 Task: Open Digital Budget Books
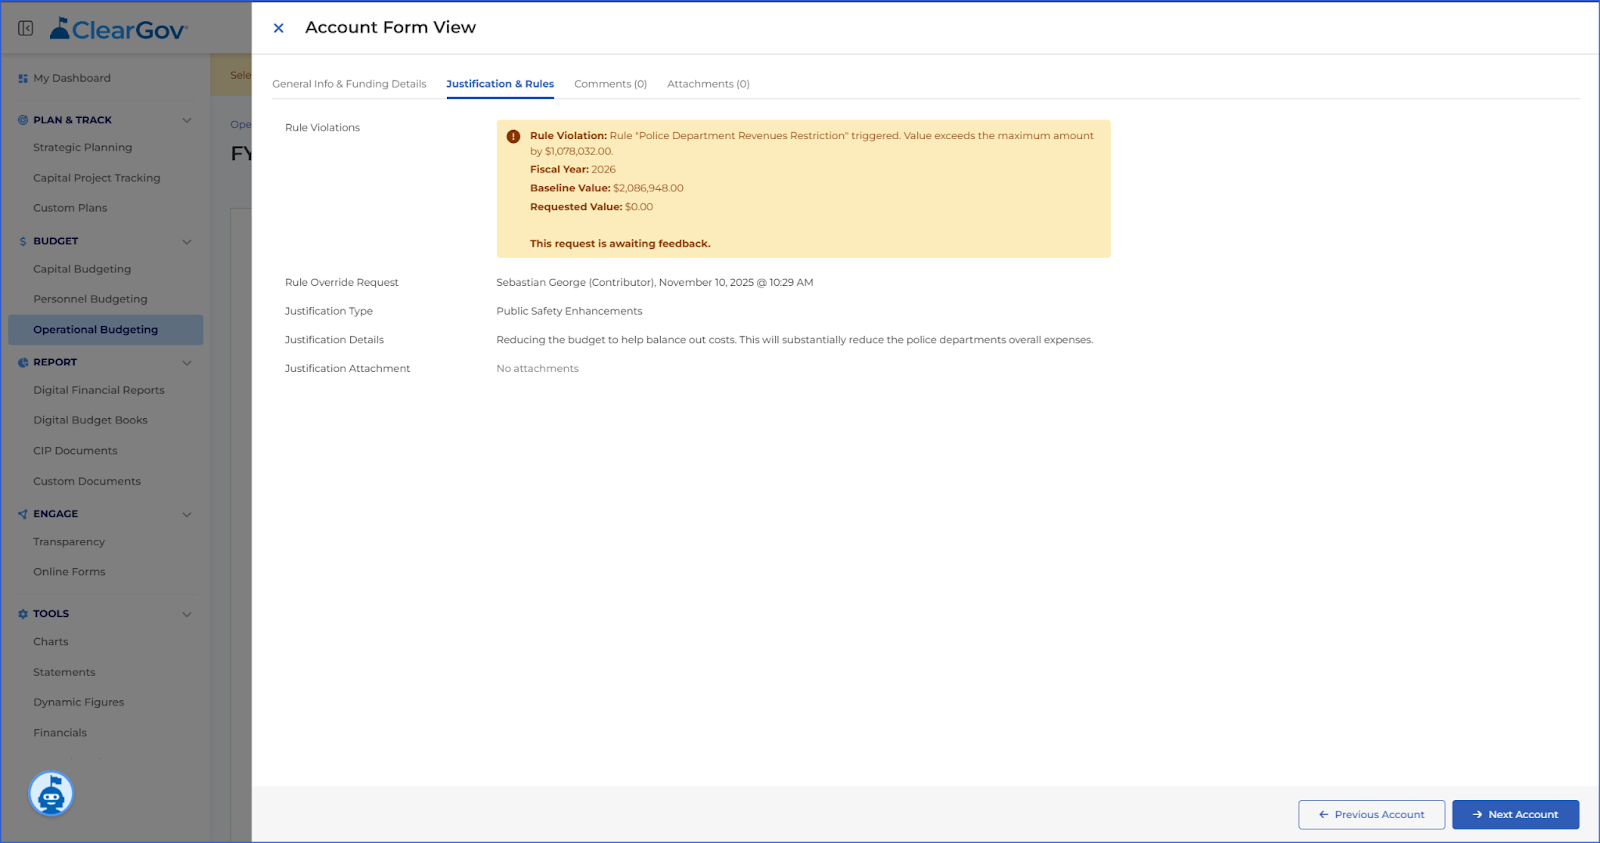90,420
